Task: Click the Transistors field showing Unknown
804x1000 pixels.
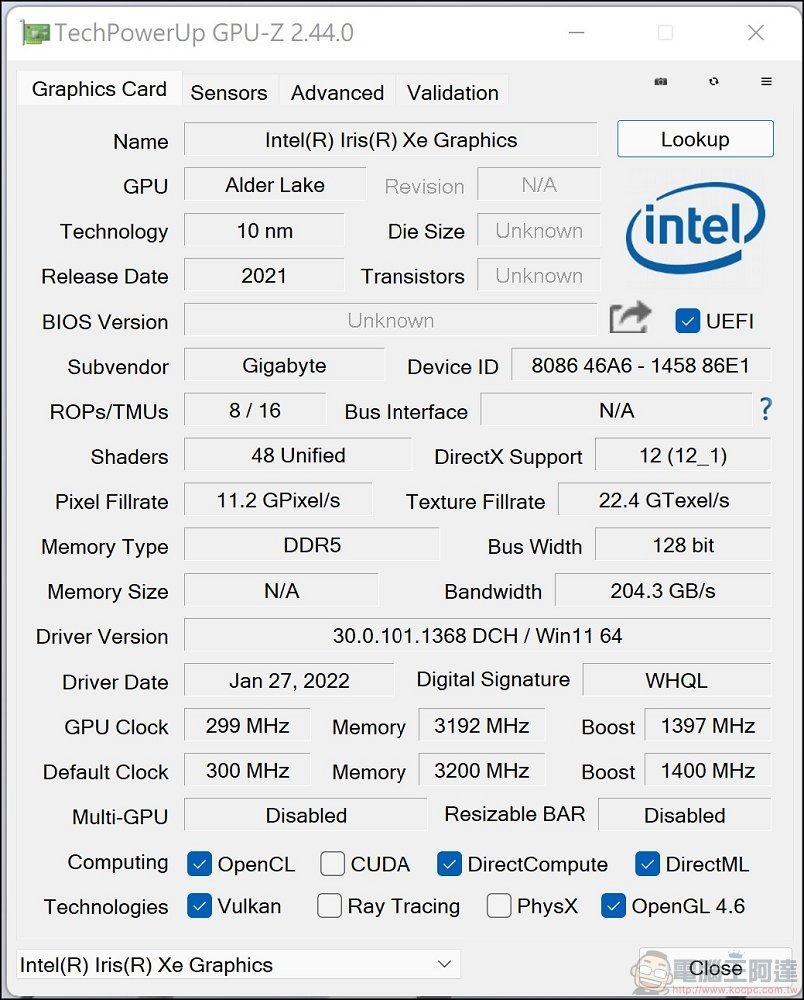Action: click(x=539, y=275)
